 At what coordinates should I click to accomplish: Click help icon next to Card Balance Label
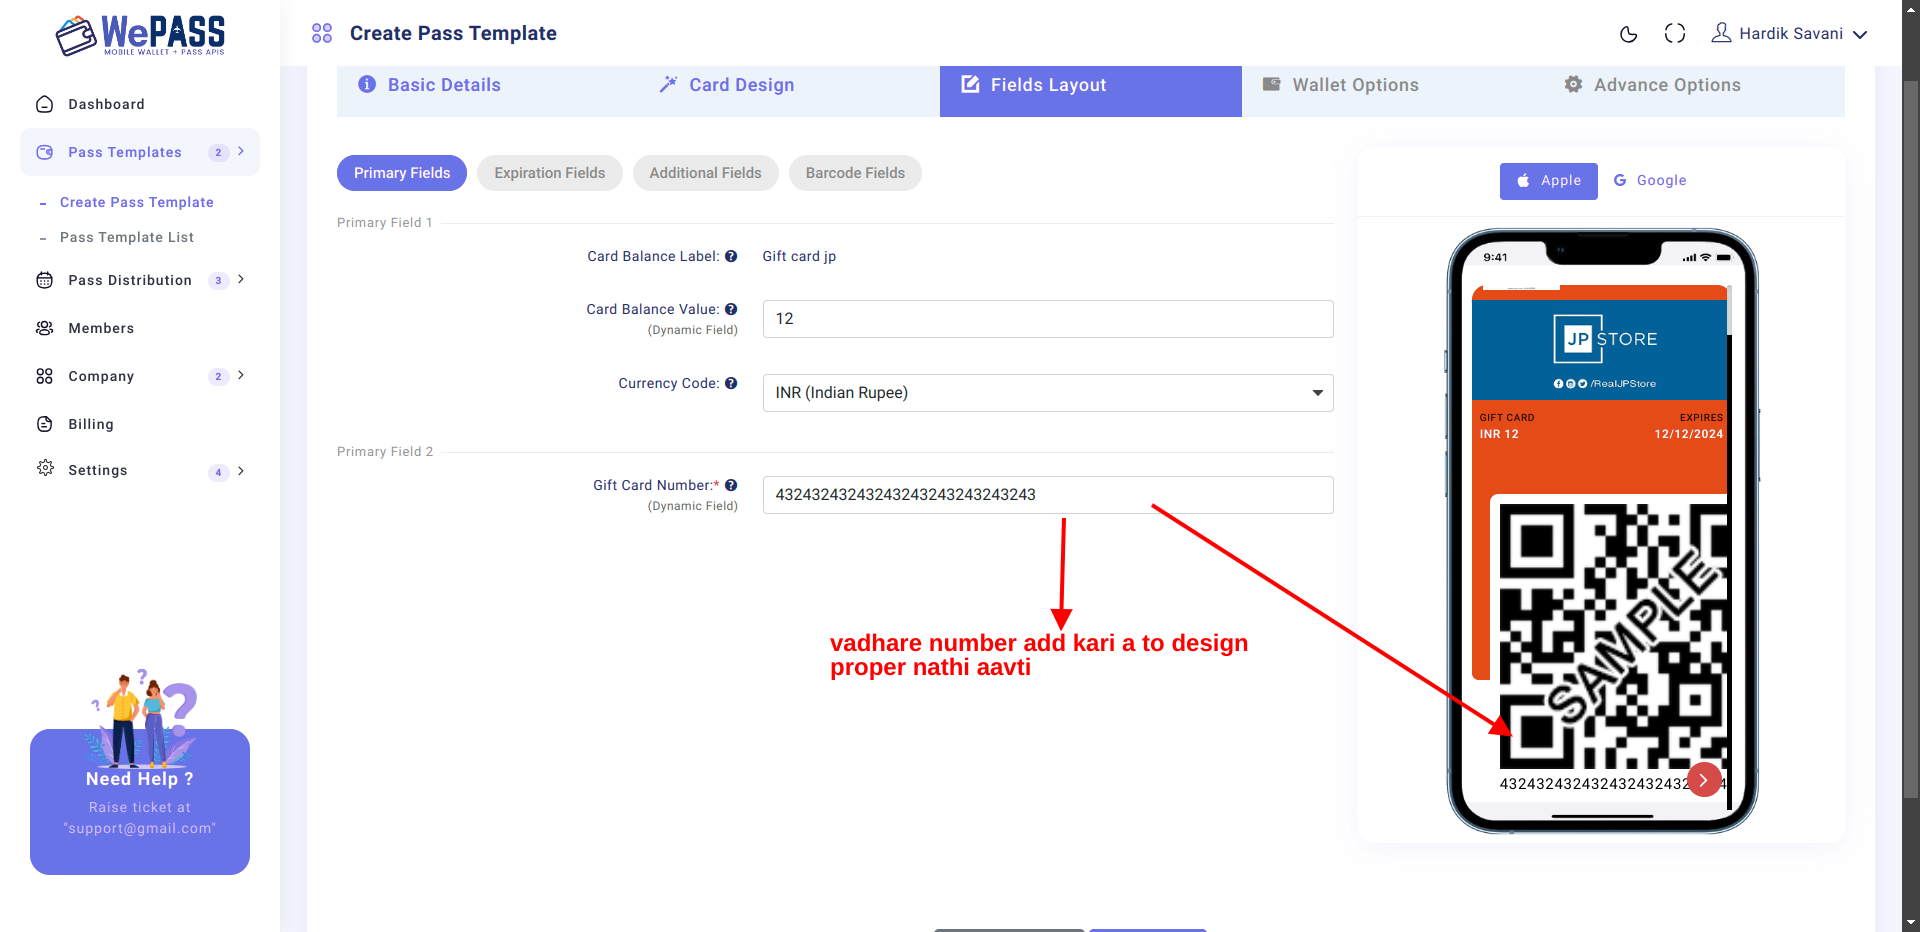(x=731, y=256)
